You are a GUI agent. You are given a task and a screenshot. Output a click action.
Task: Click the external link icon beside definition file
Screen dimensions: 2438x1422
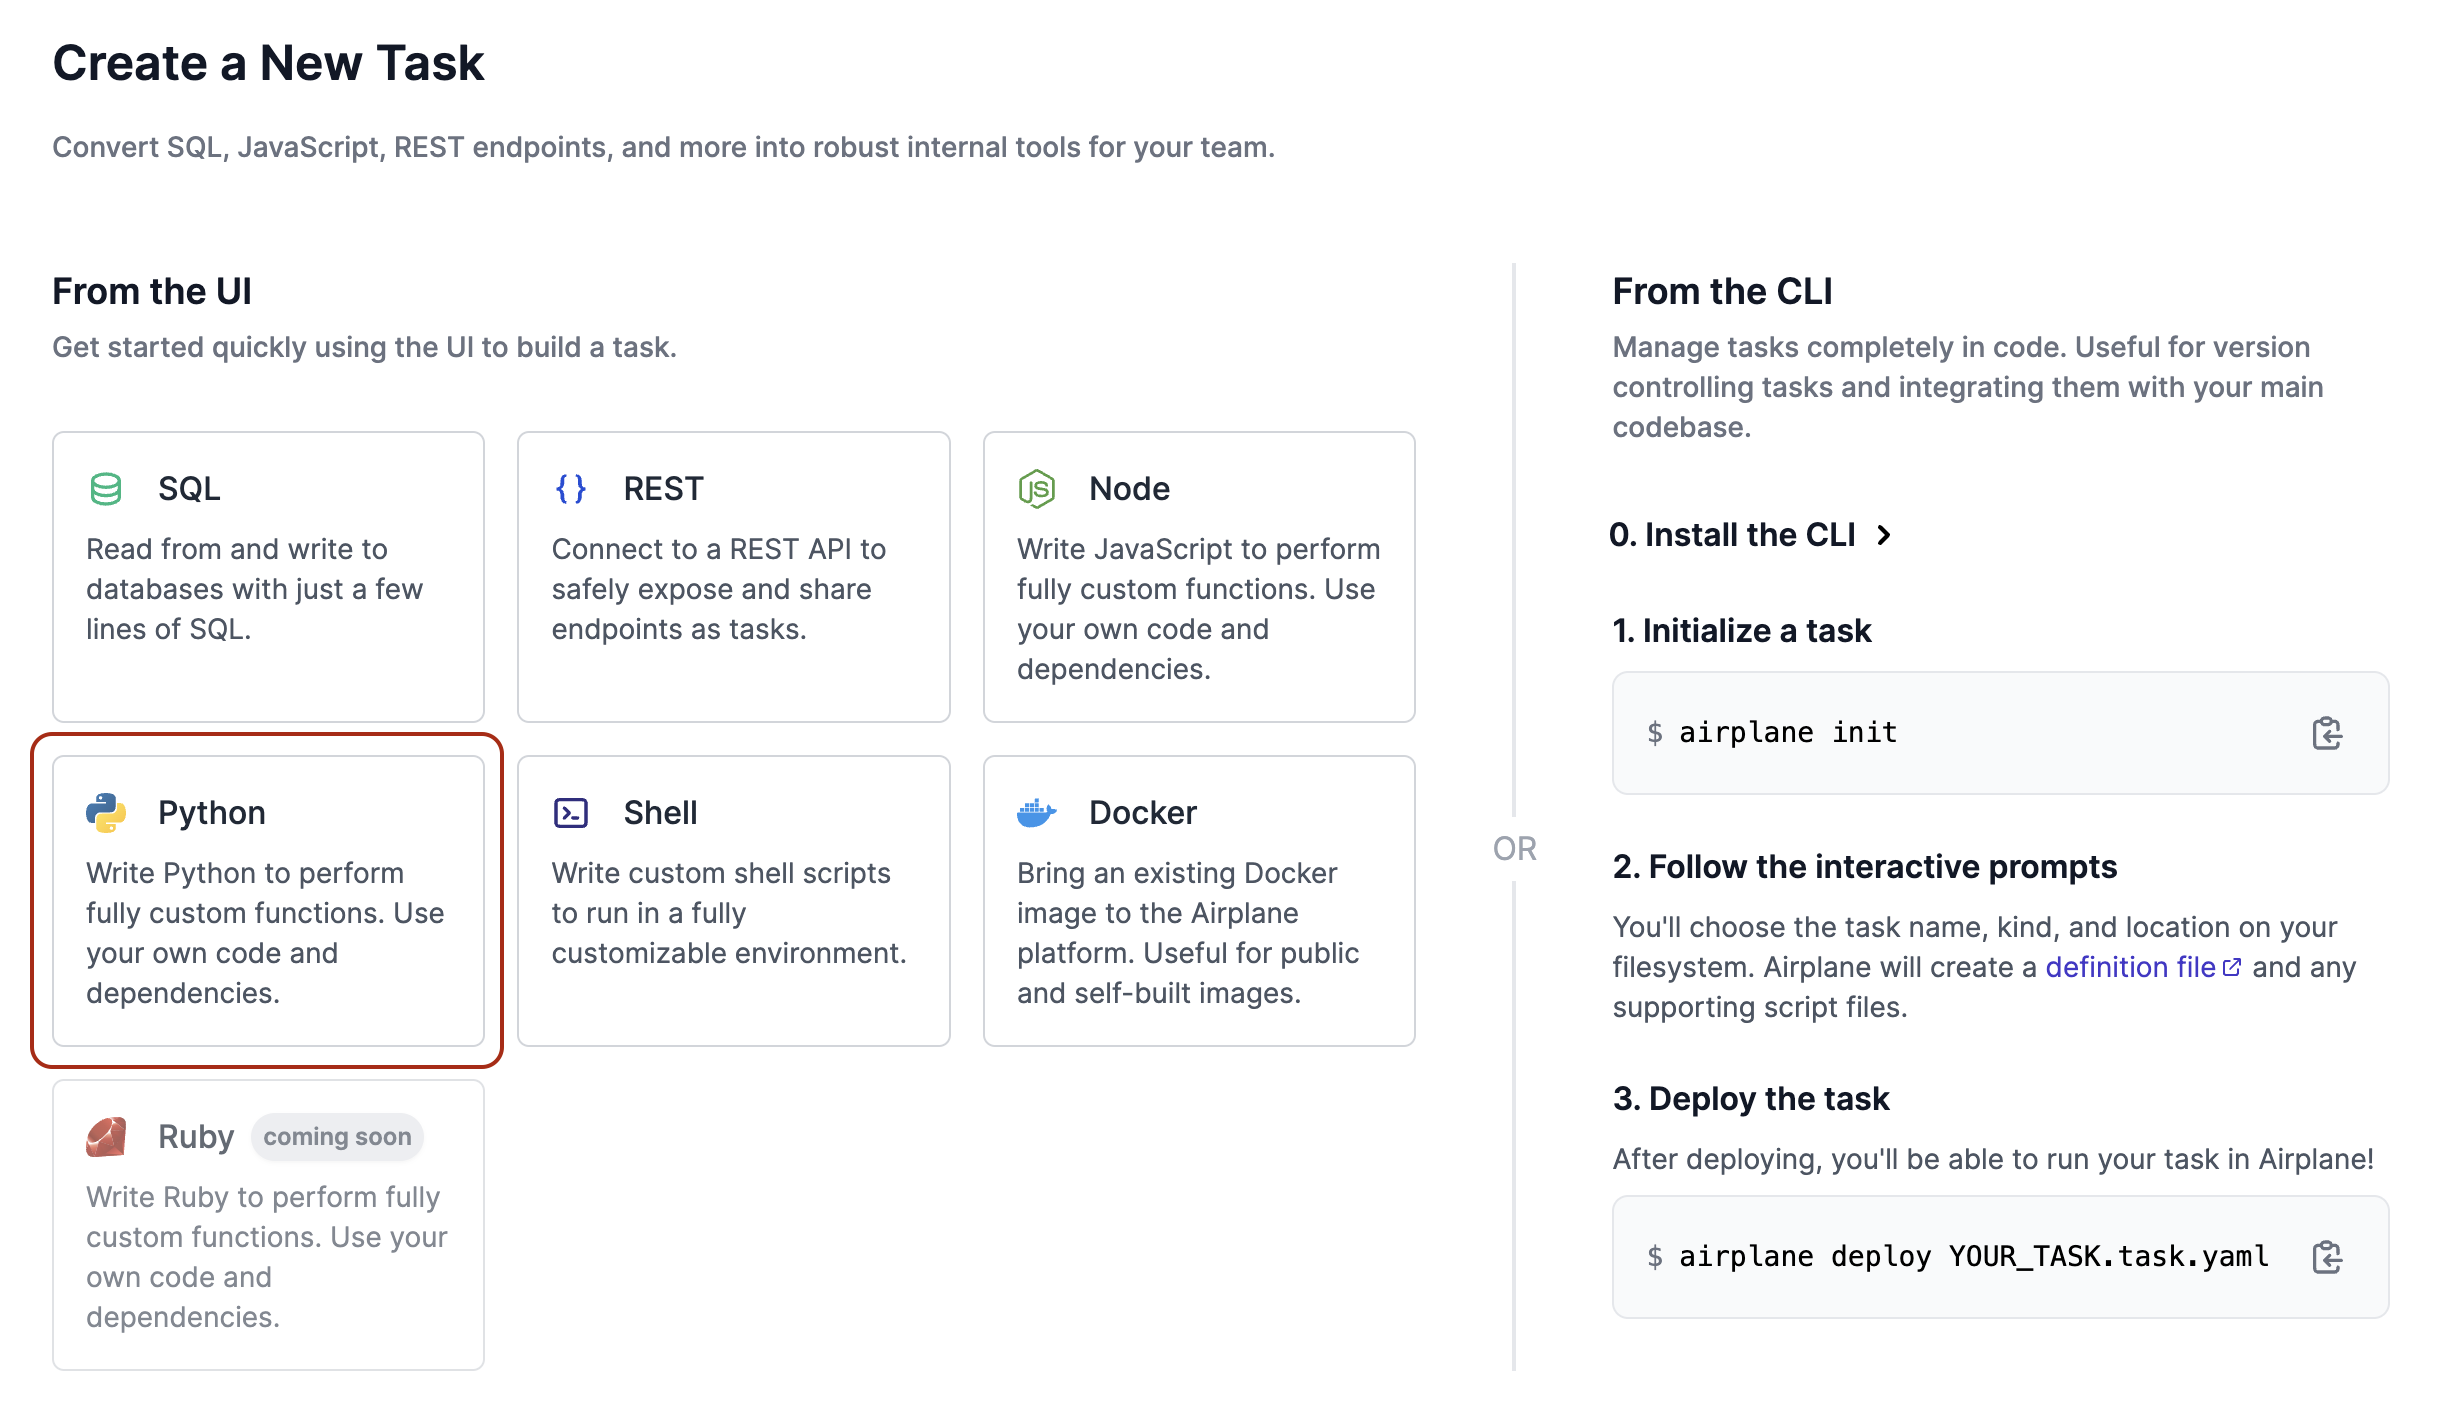pyautogui.click(x=2232, y=967)
